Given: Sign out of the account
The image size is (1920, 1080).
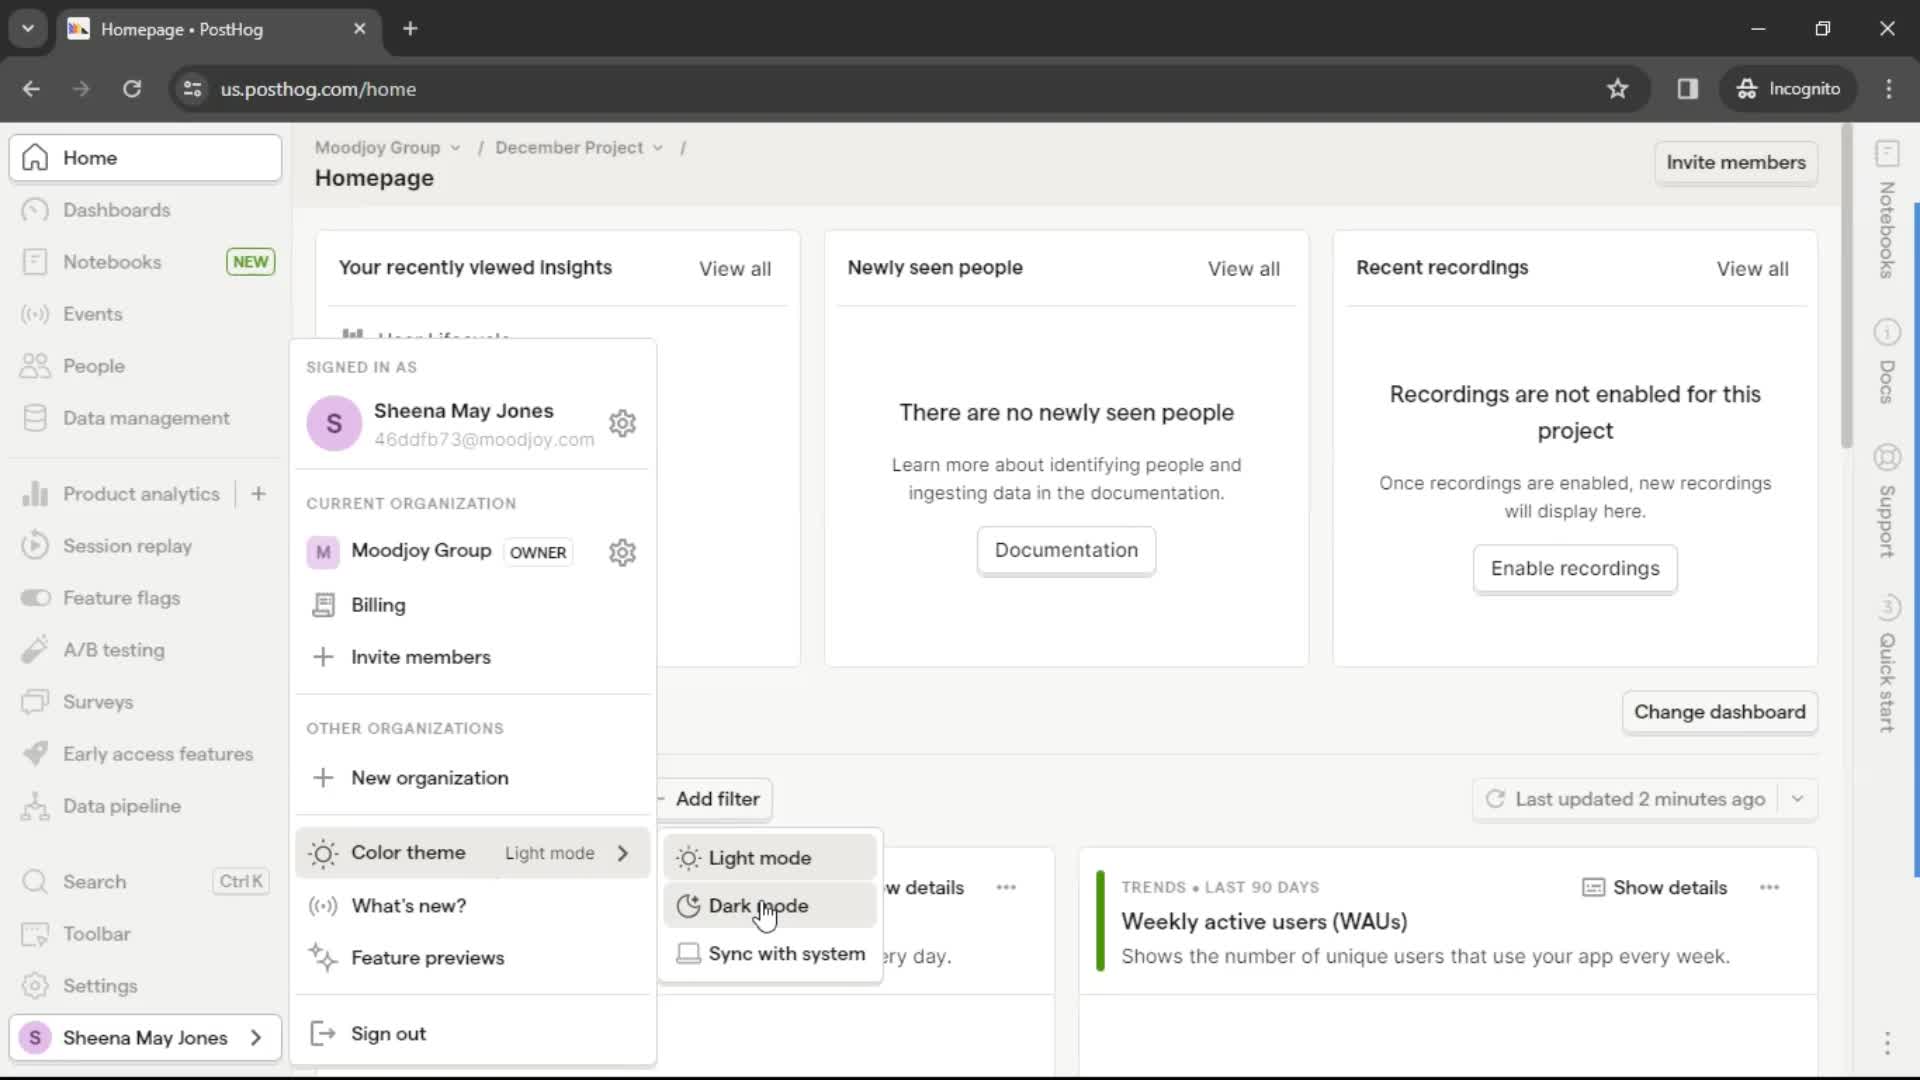Looking at the screenshot, I should [472, 1034].
